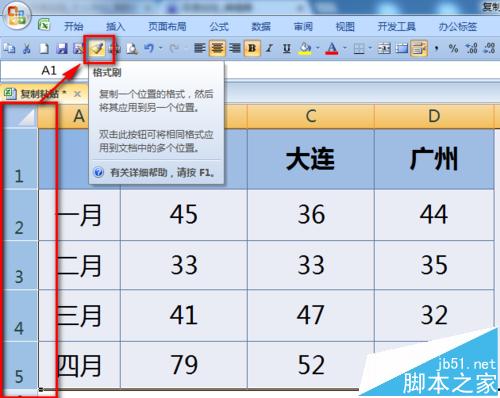Open Font Color dropdown arrow

[x=345, y=49]
